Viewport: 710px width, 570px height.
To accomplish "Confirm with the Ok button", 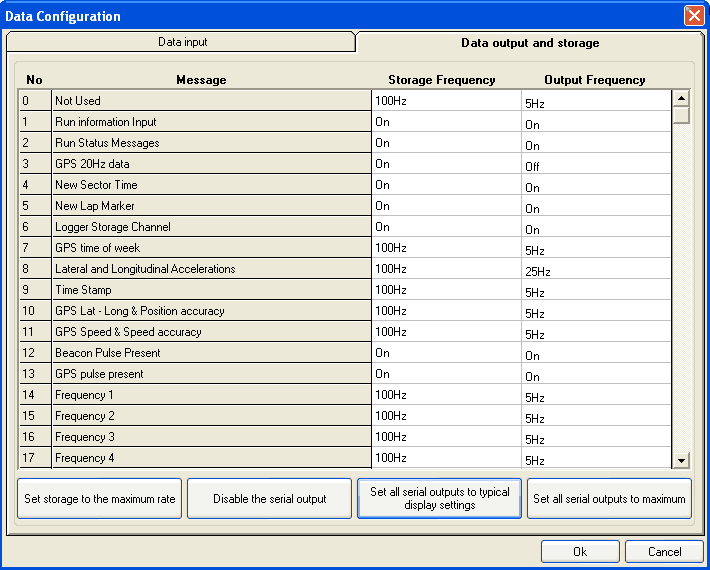I will click(x=580, y=552).
